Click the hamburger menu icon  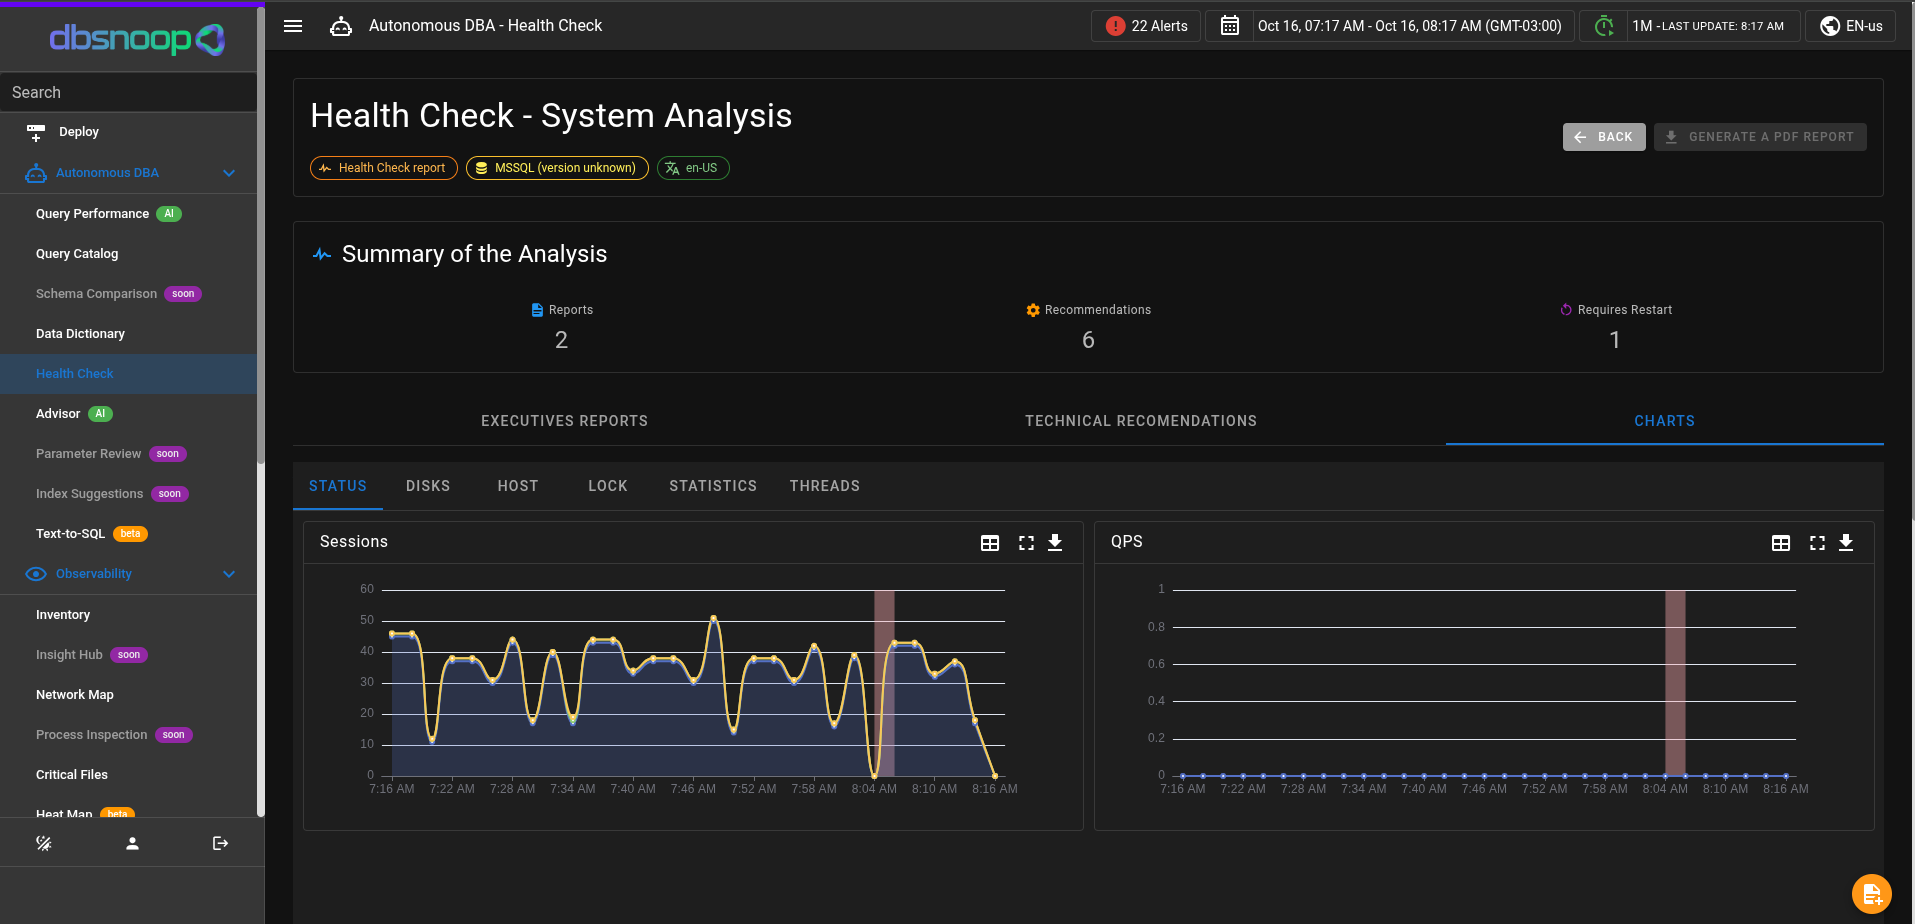293,26
